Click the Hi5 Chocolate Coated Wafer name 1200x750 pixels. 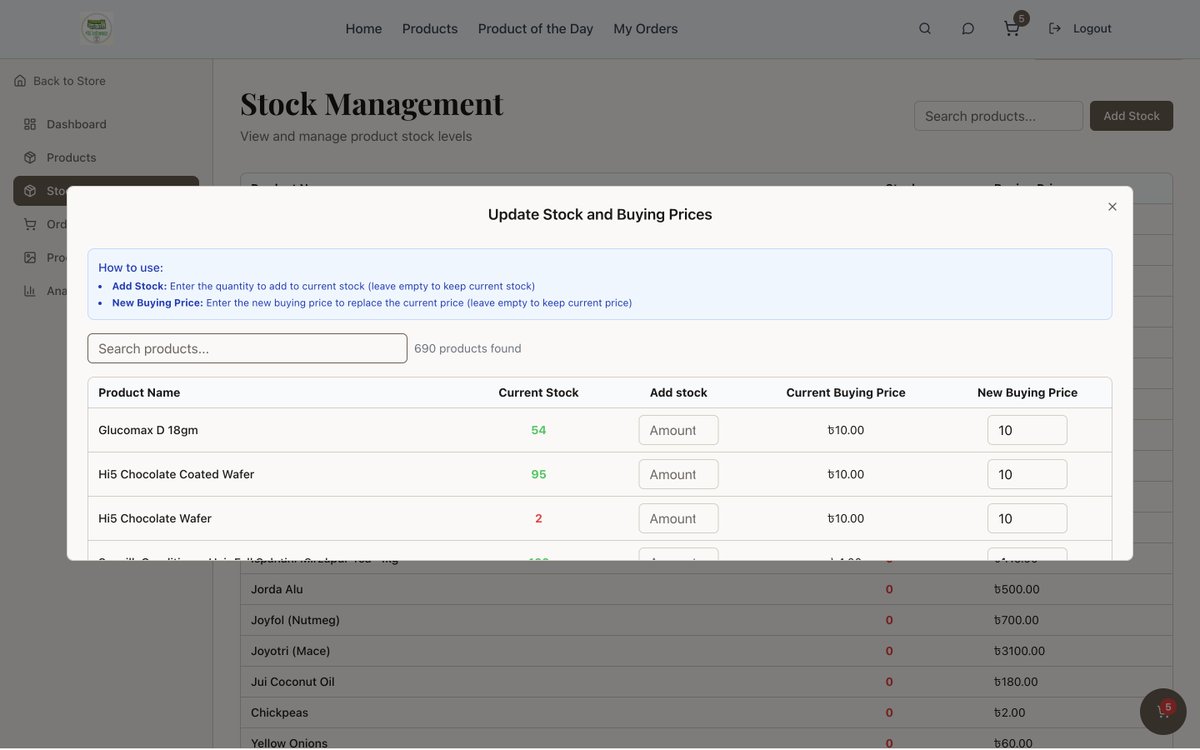176,474
